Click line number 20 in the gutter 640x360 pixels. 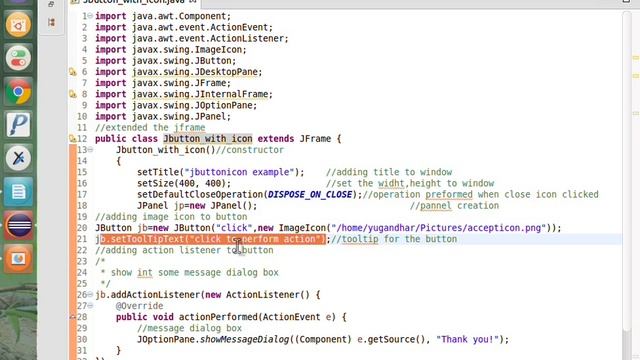(82, 228)
